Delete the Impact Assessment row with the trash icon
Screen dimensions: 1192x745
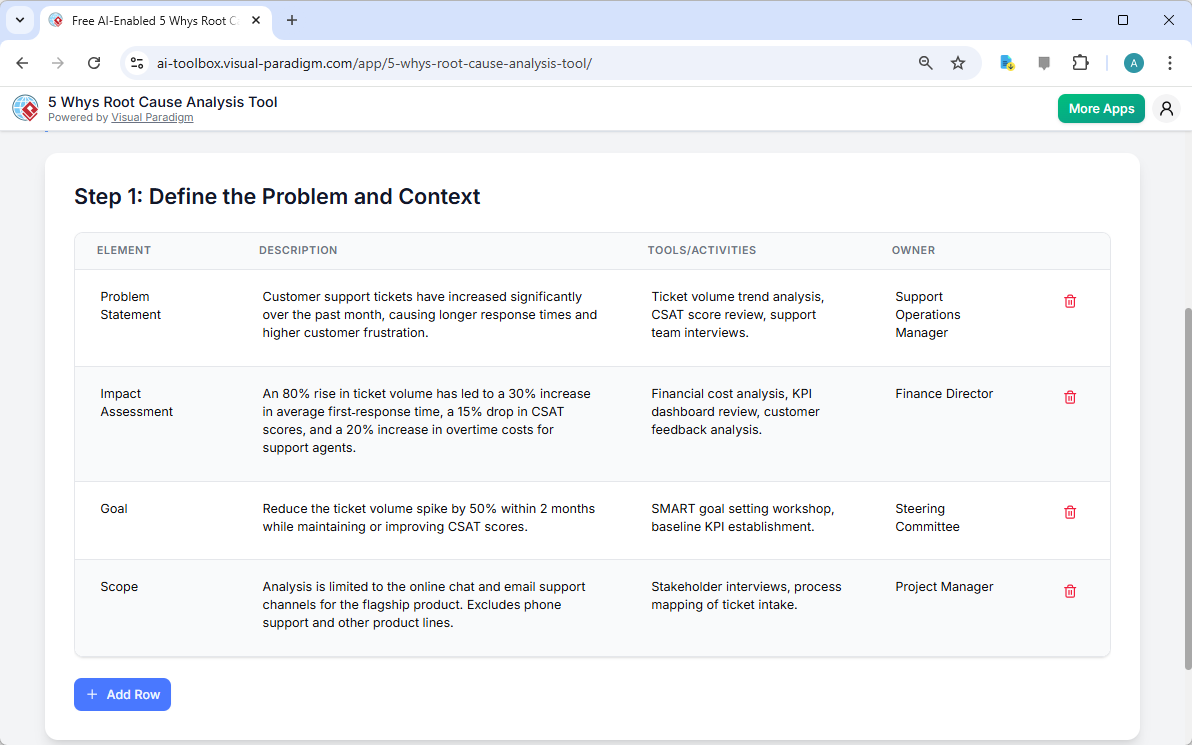point(1069,397)
